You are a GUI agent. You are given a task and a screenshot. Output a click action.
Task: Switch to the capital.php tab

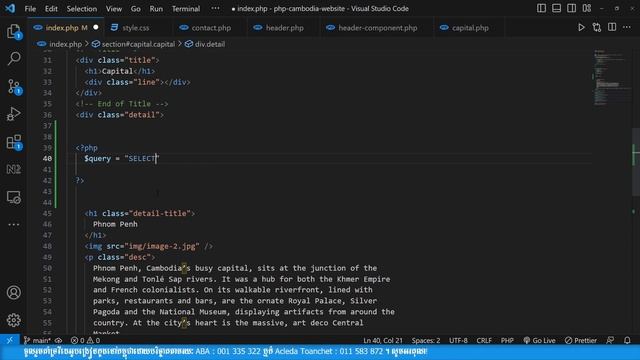pyautogui.click(x=470, y=28)
